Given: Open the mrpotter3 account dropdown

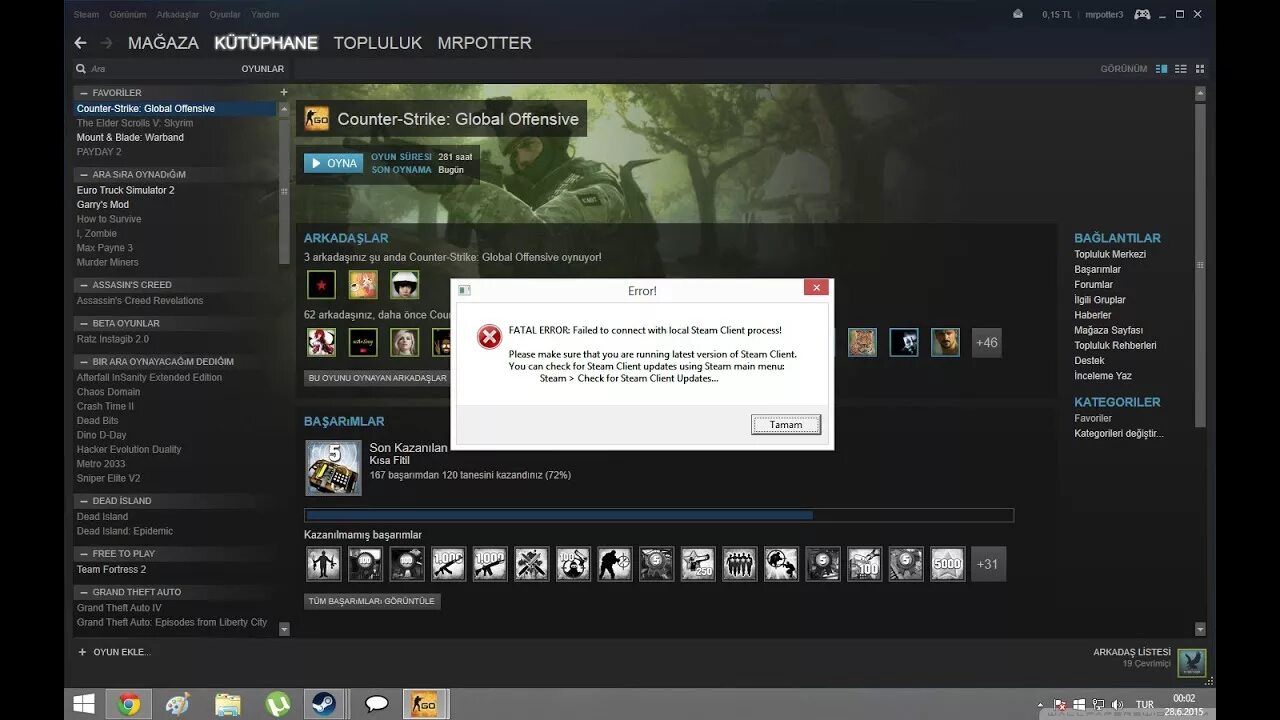Looking at the screenshot, I should [1104, 15].
